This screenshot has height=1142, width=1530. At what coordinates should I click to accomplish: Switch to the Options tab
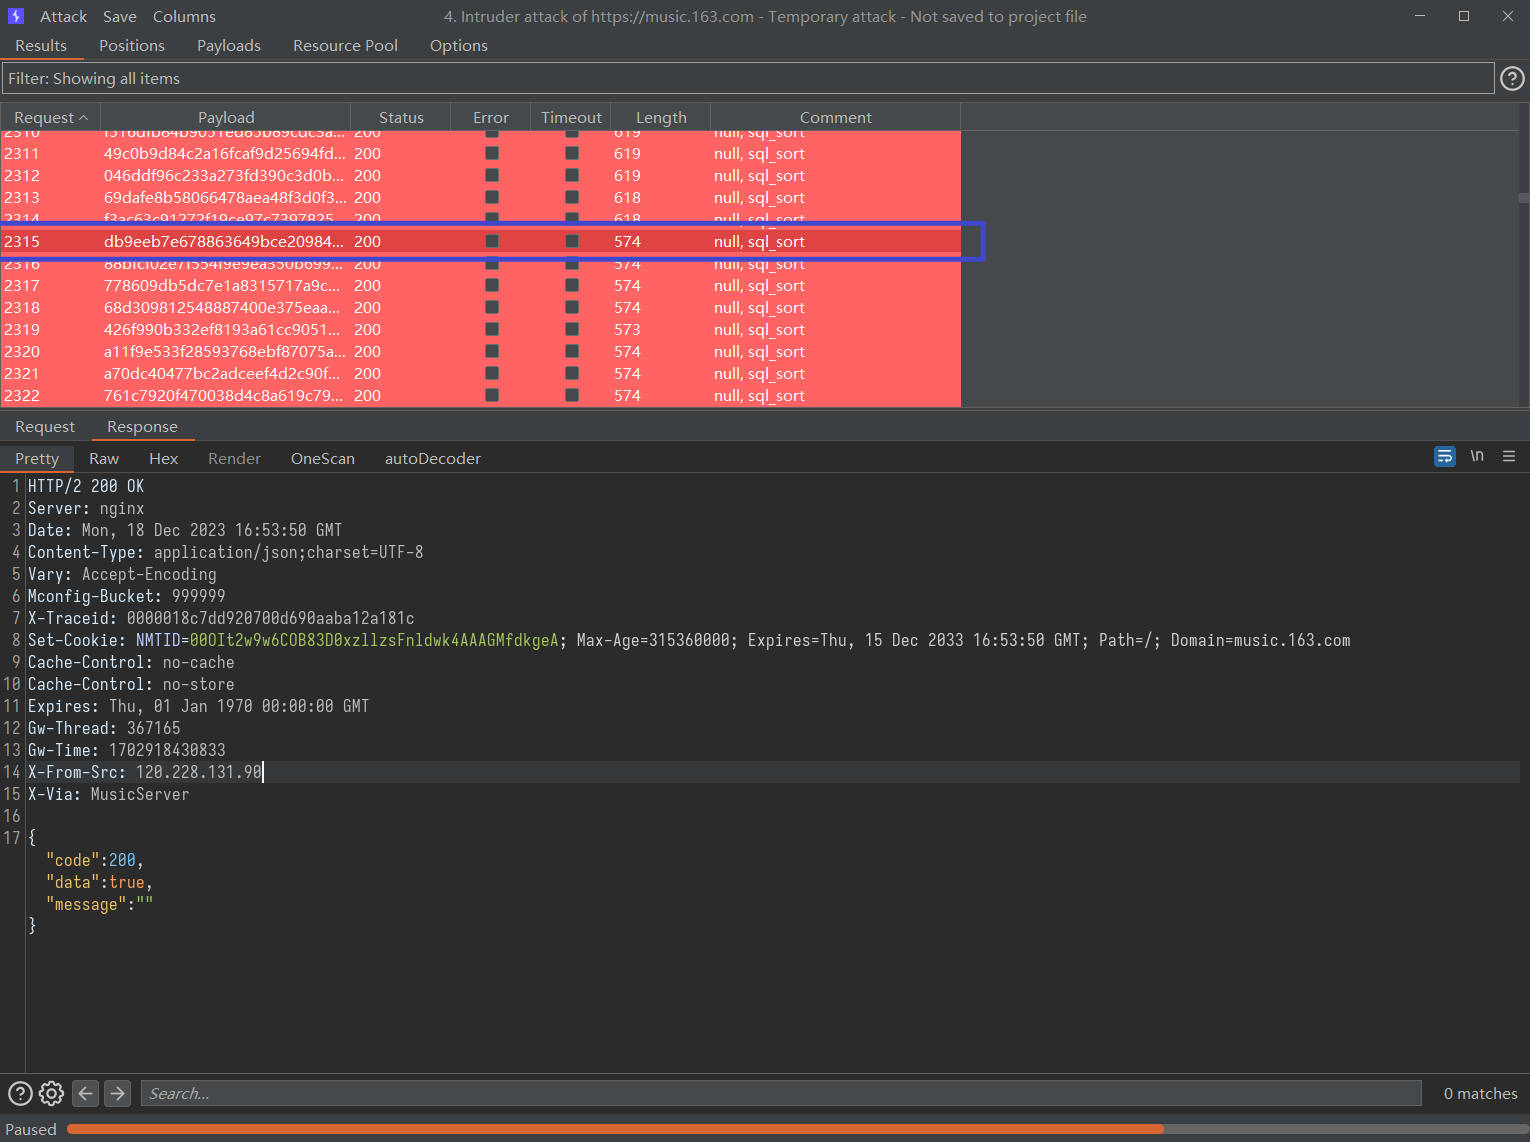point(459,46)
